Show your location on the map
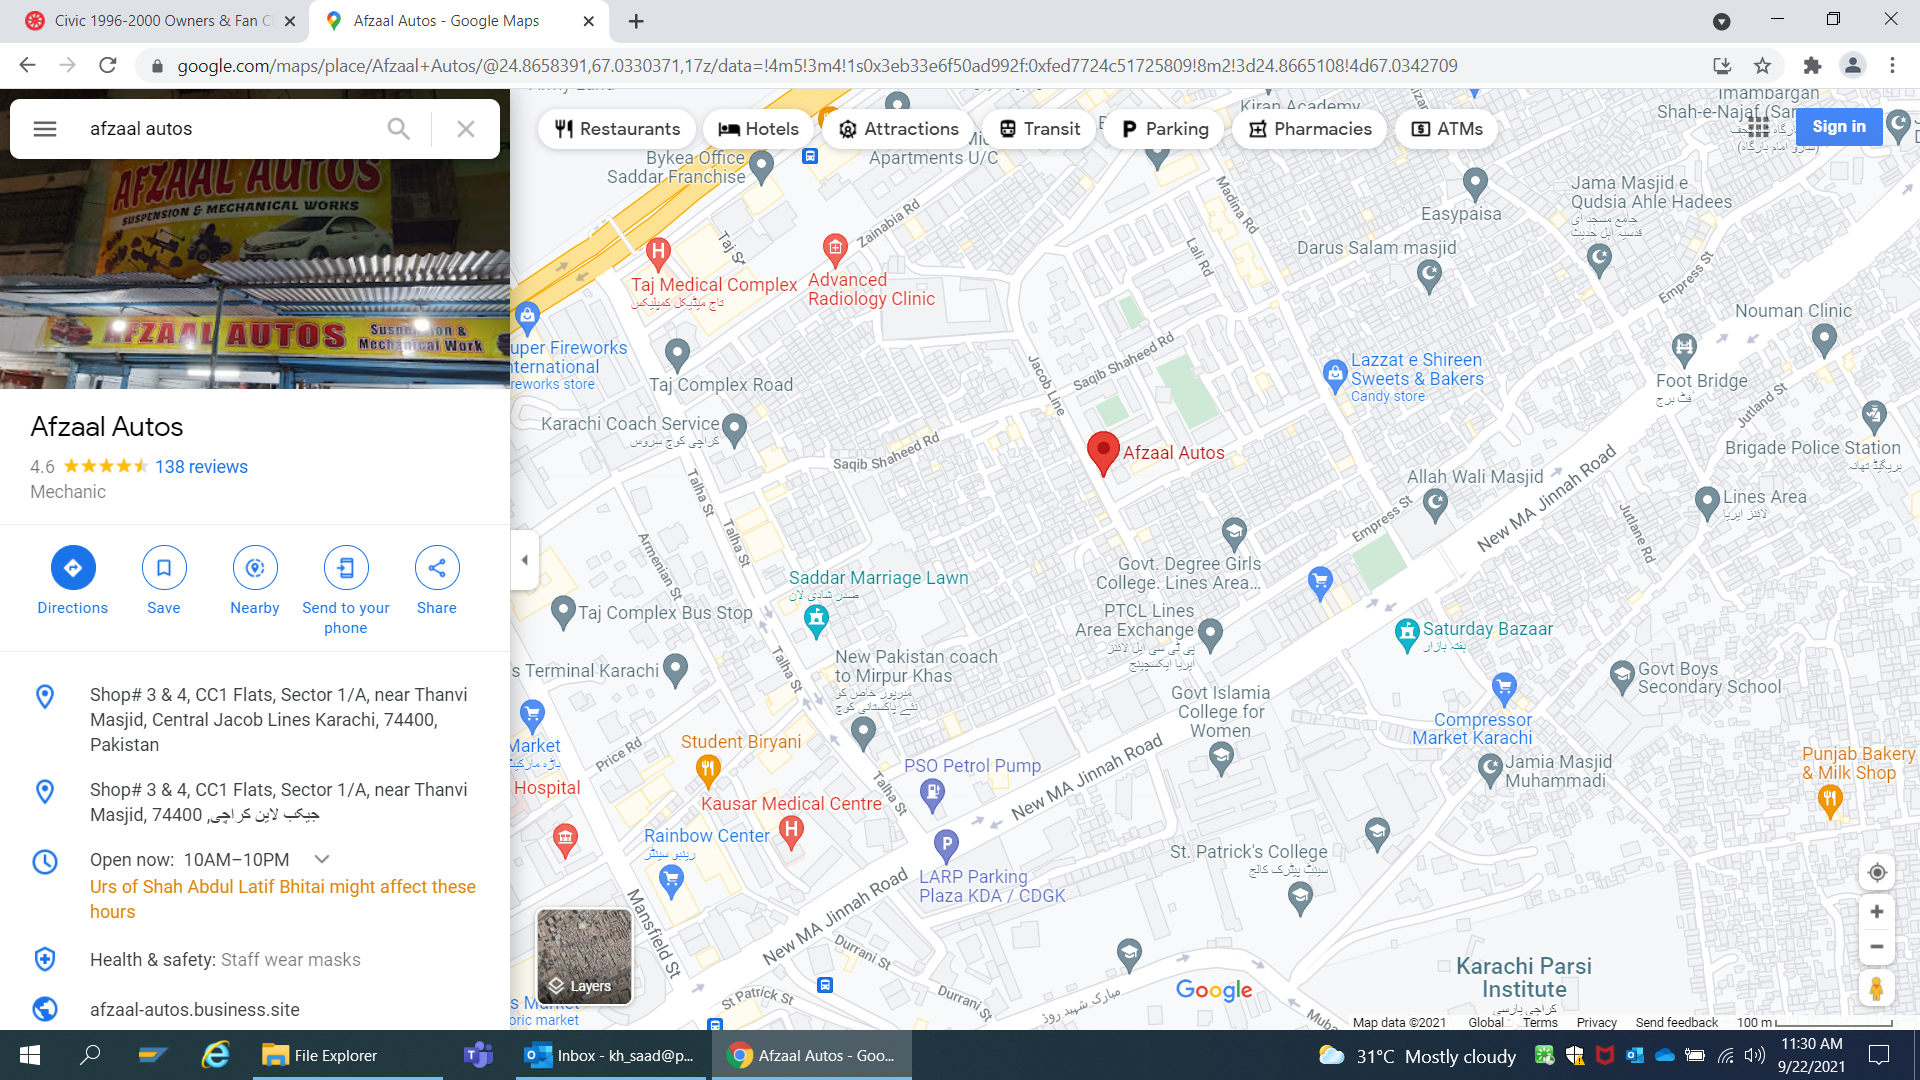Viewport: 1920px width, 1080px height. point(1877,872)
